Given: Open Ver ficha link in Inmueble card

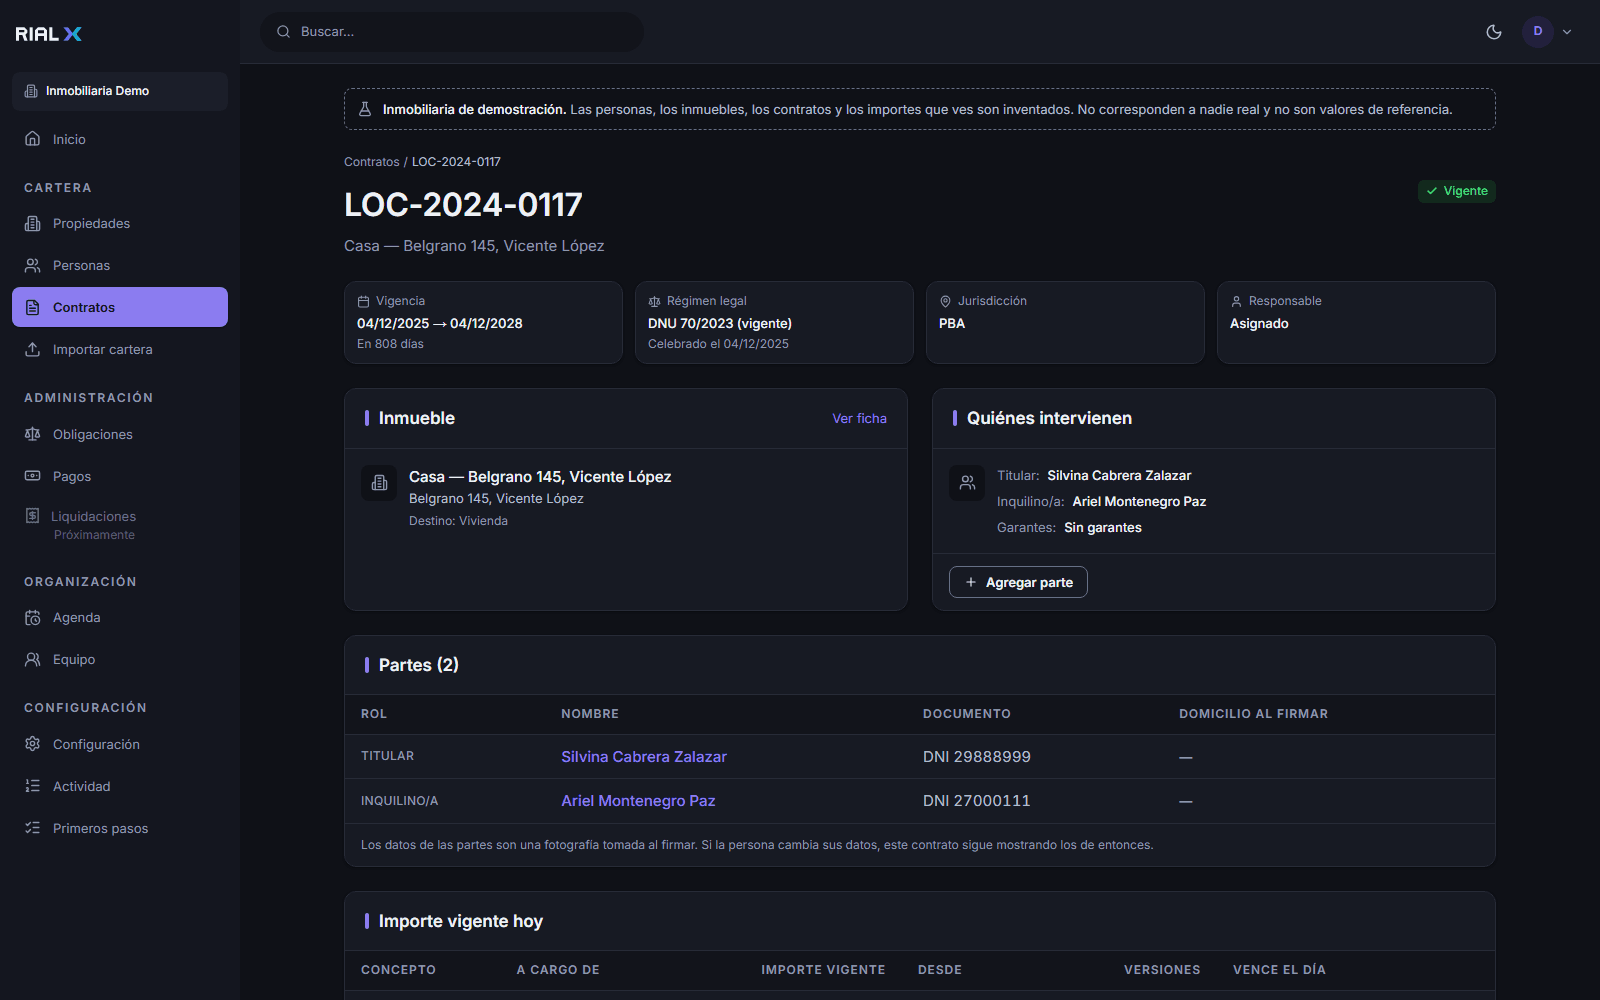Looking at the screenshot, I should (x=859, y=419).
